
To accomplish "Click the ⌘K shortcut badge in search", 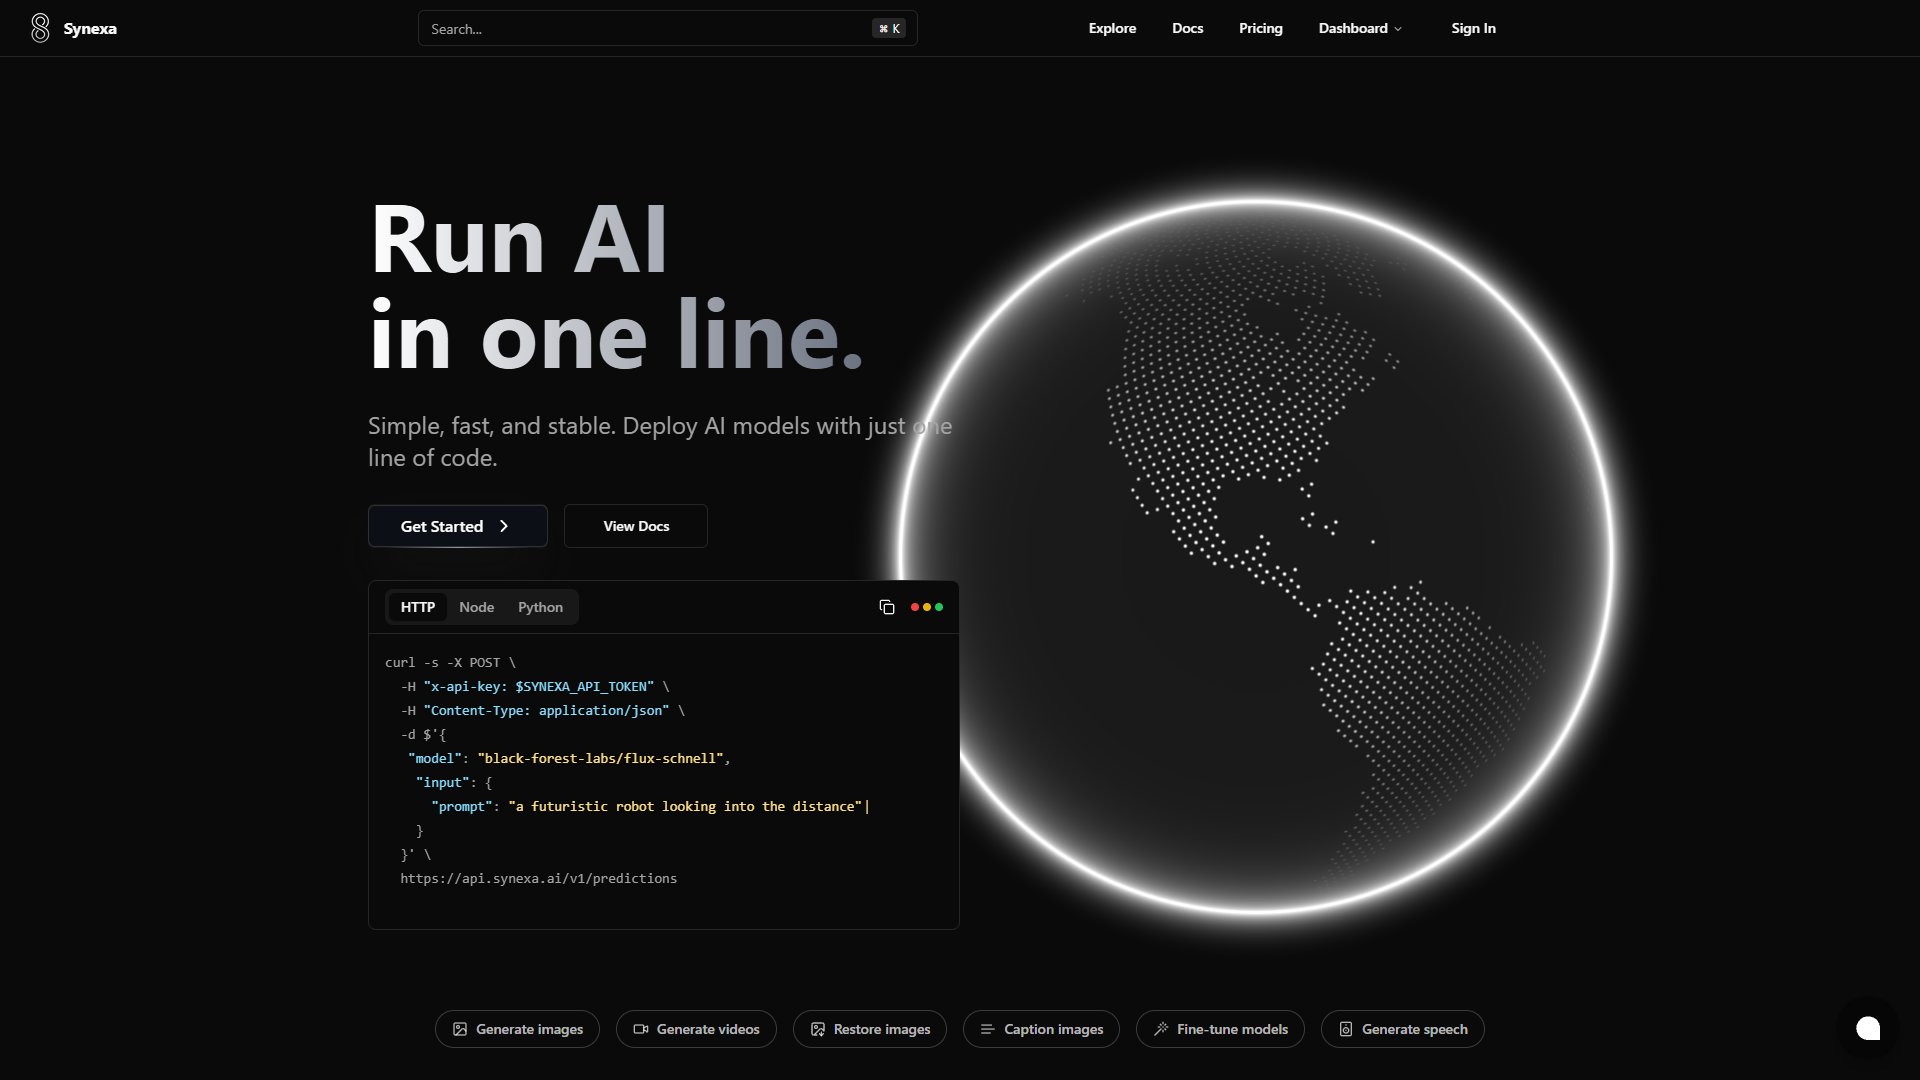I will pyautogui.click(x=889, y=29).
